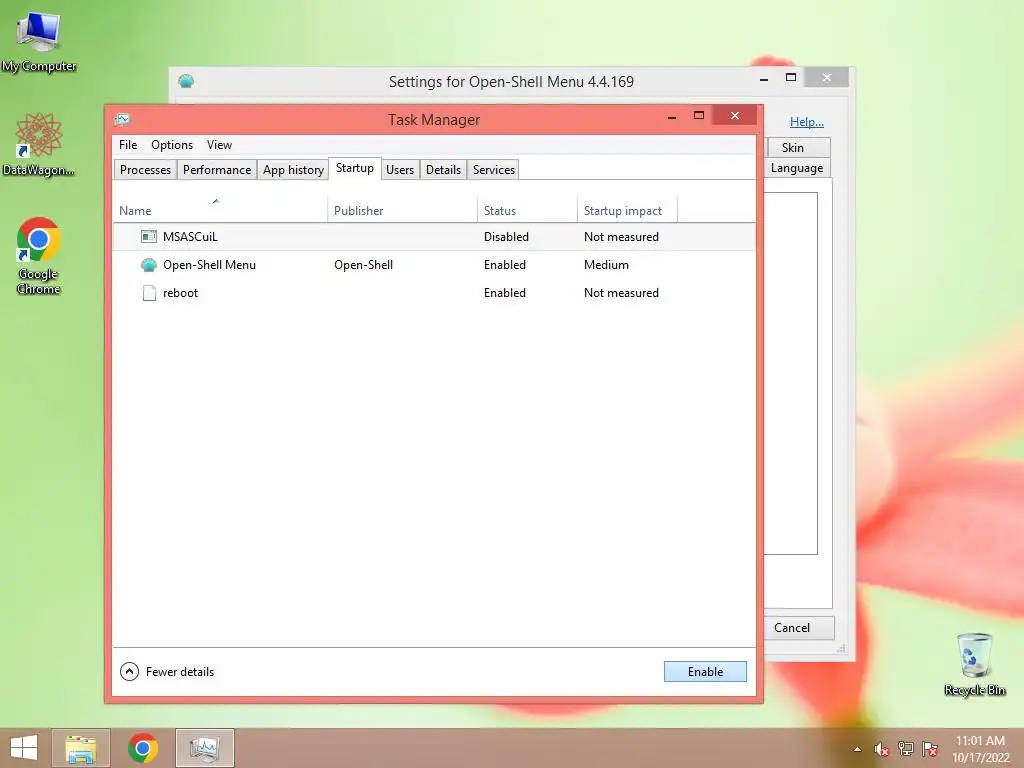Open the Language tab in Open-Shell settings
This screenshot has width=1024, height=768.
coord(797,168)
